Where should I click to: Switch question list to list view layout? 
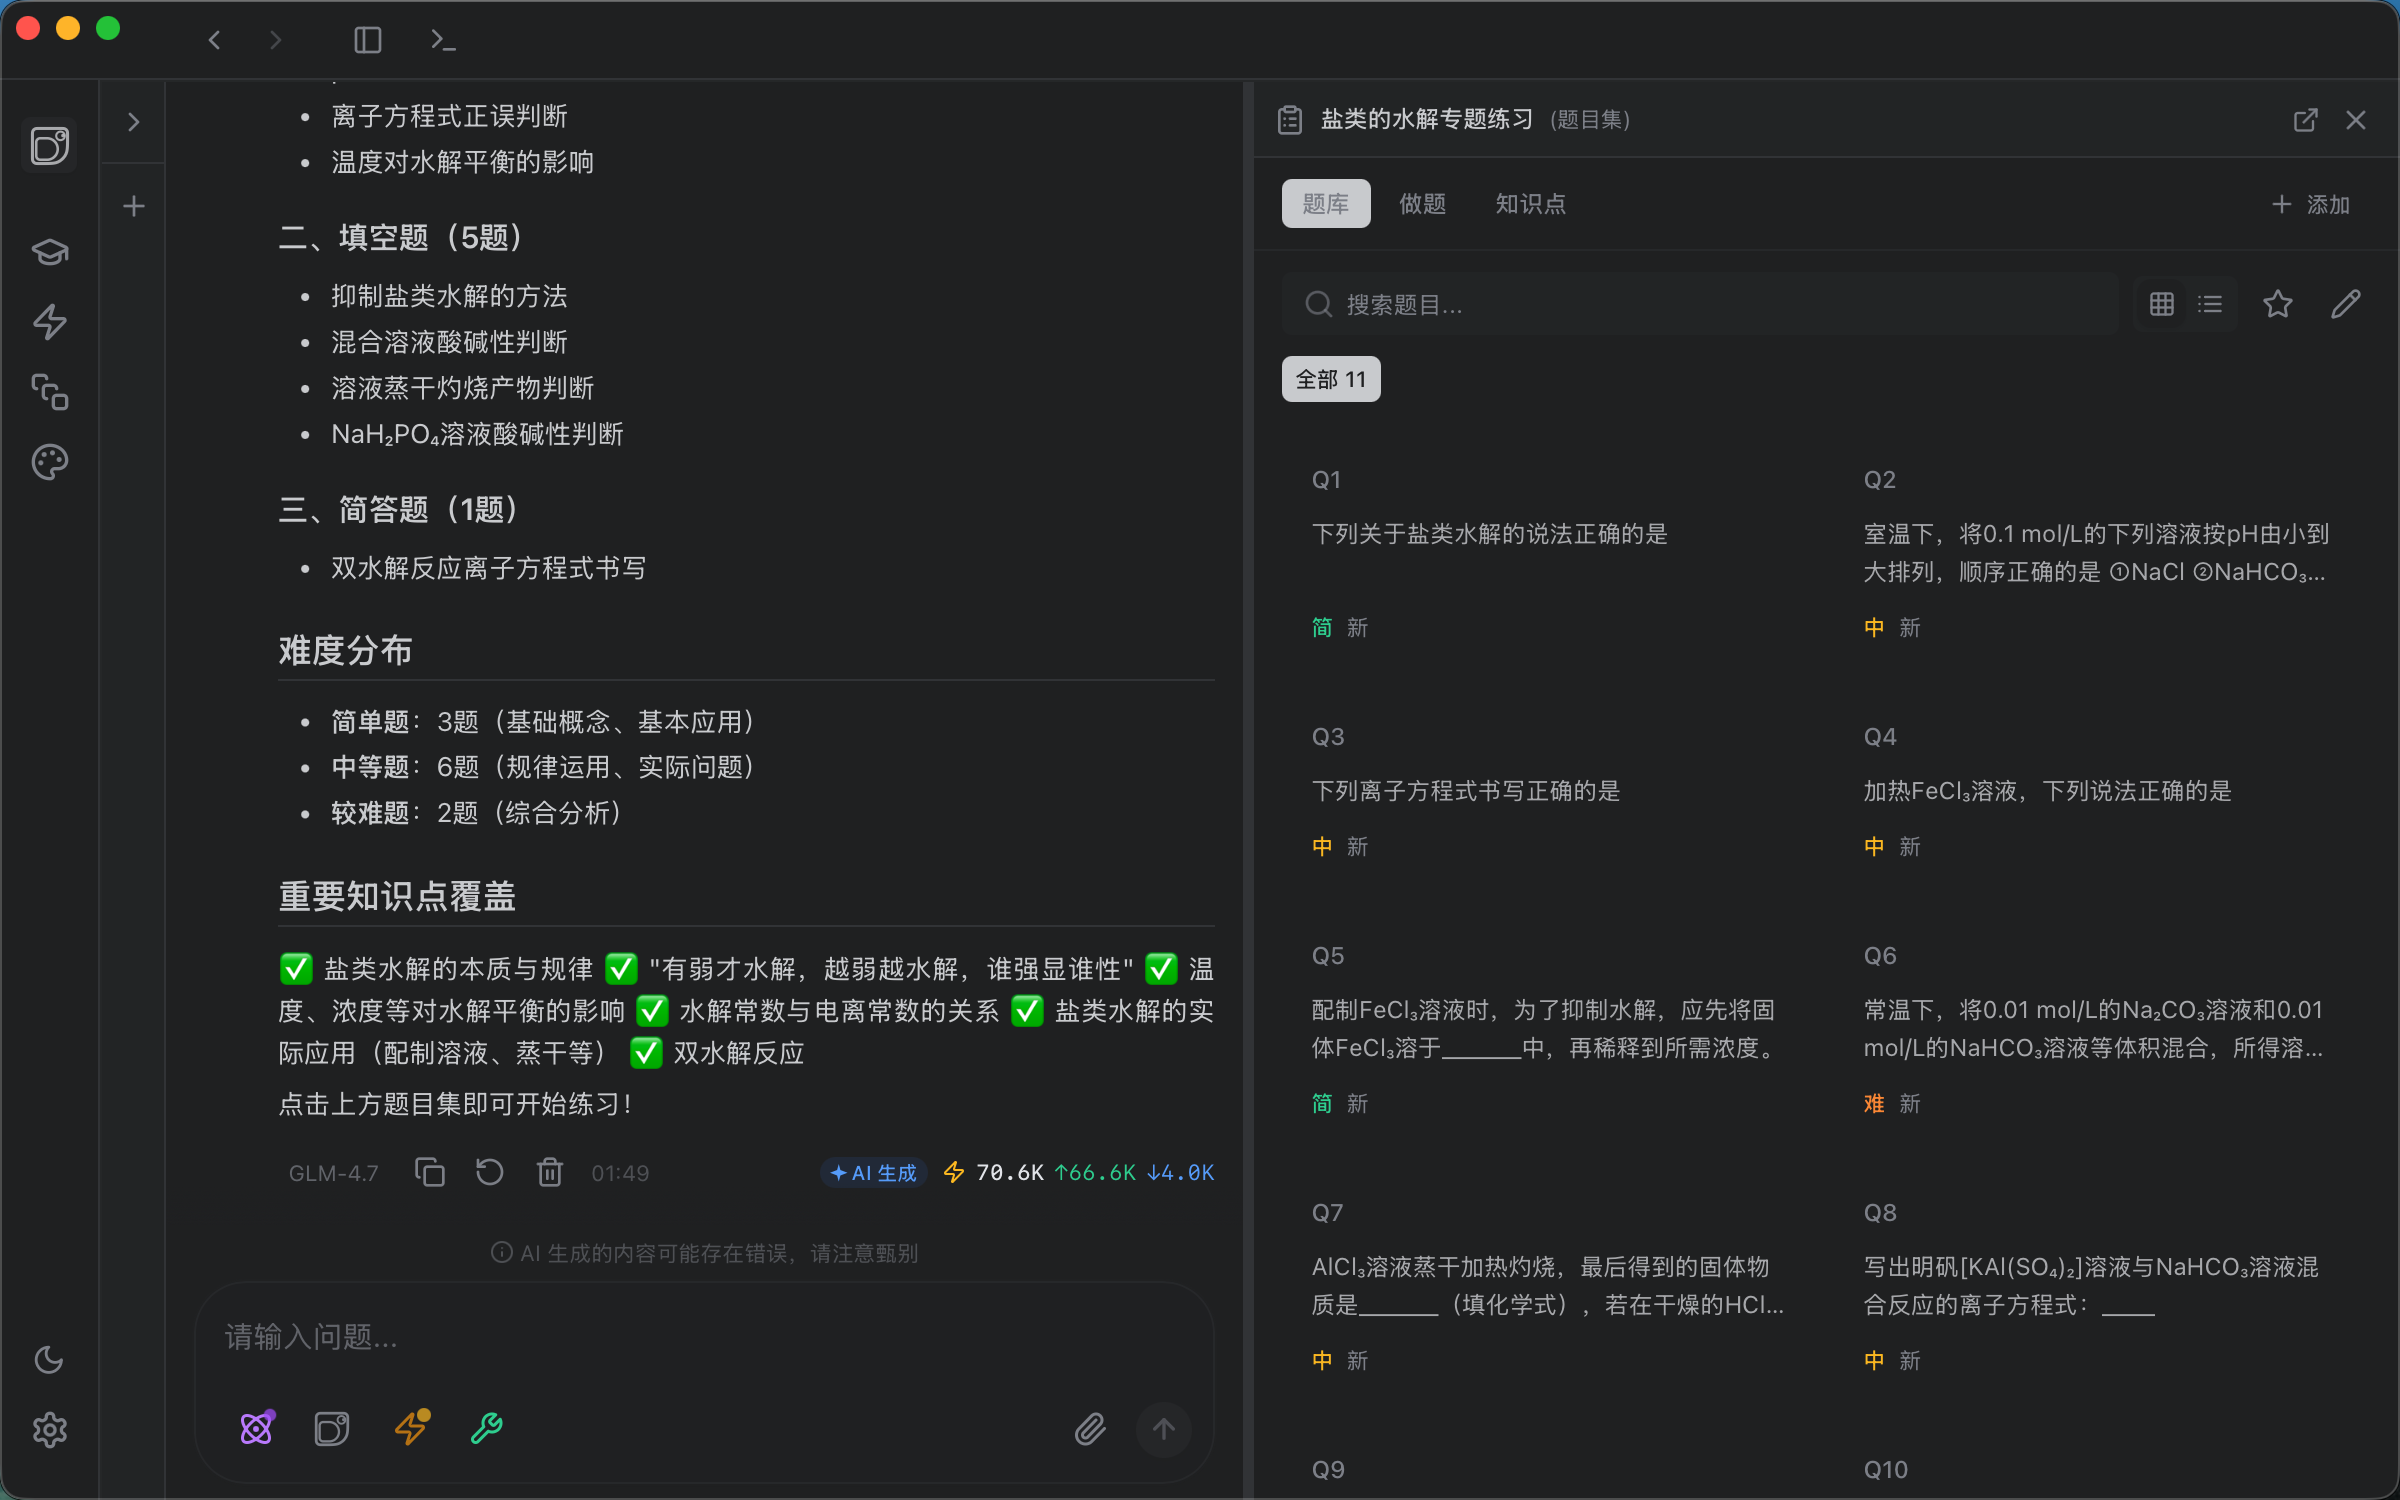[x=2211, y=303]
